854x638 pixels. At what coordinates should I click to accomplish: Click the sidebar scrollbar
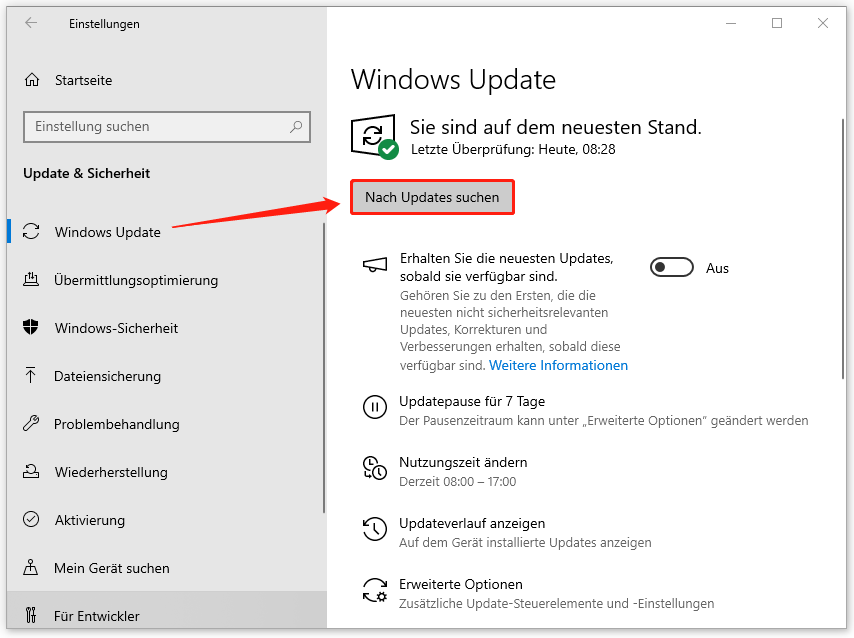pos(324,368)
